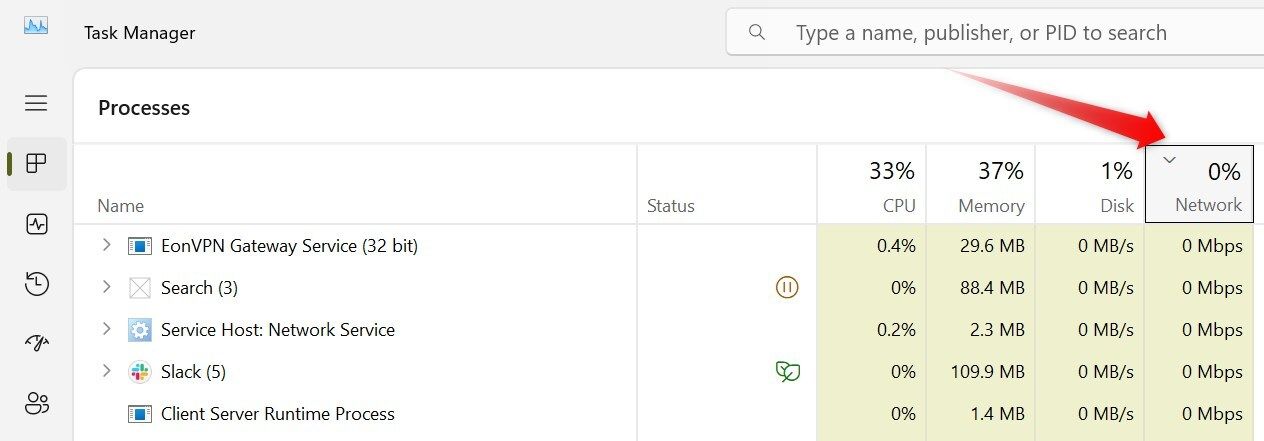Expand the Slack (5) process group

pos(107,372)
